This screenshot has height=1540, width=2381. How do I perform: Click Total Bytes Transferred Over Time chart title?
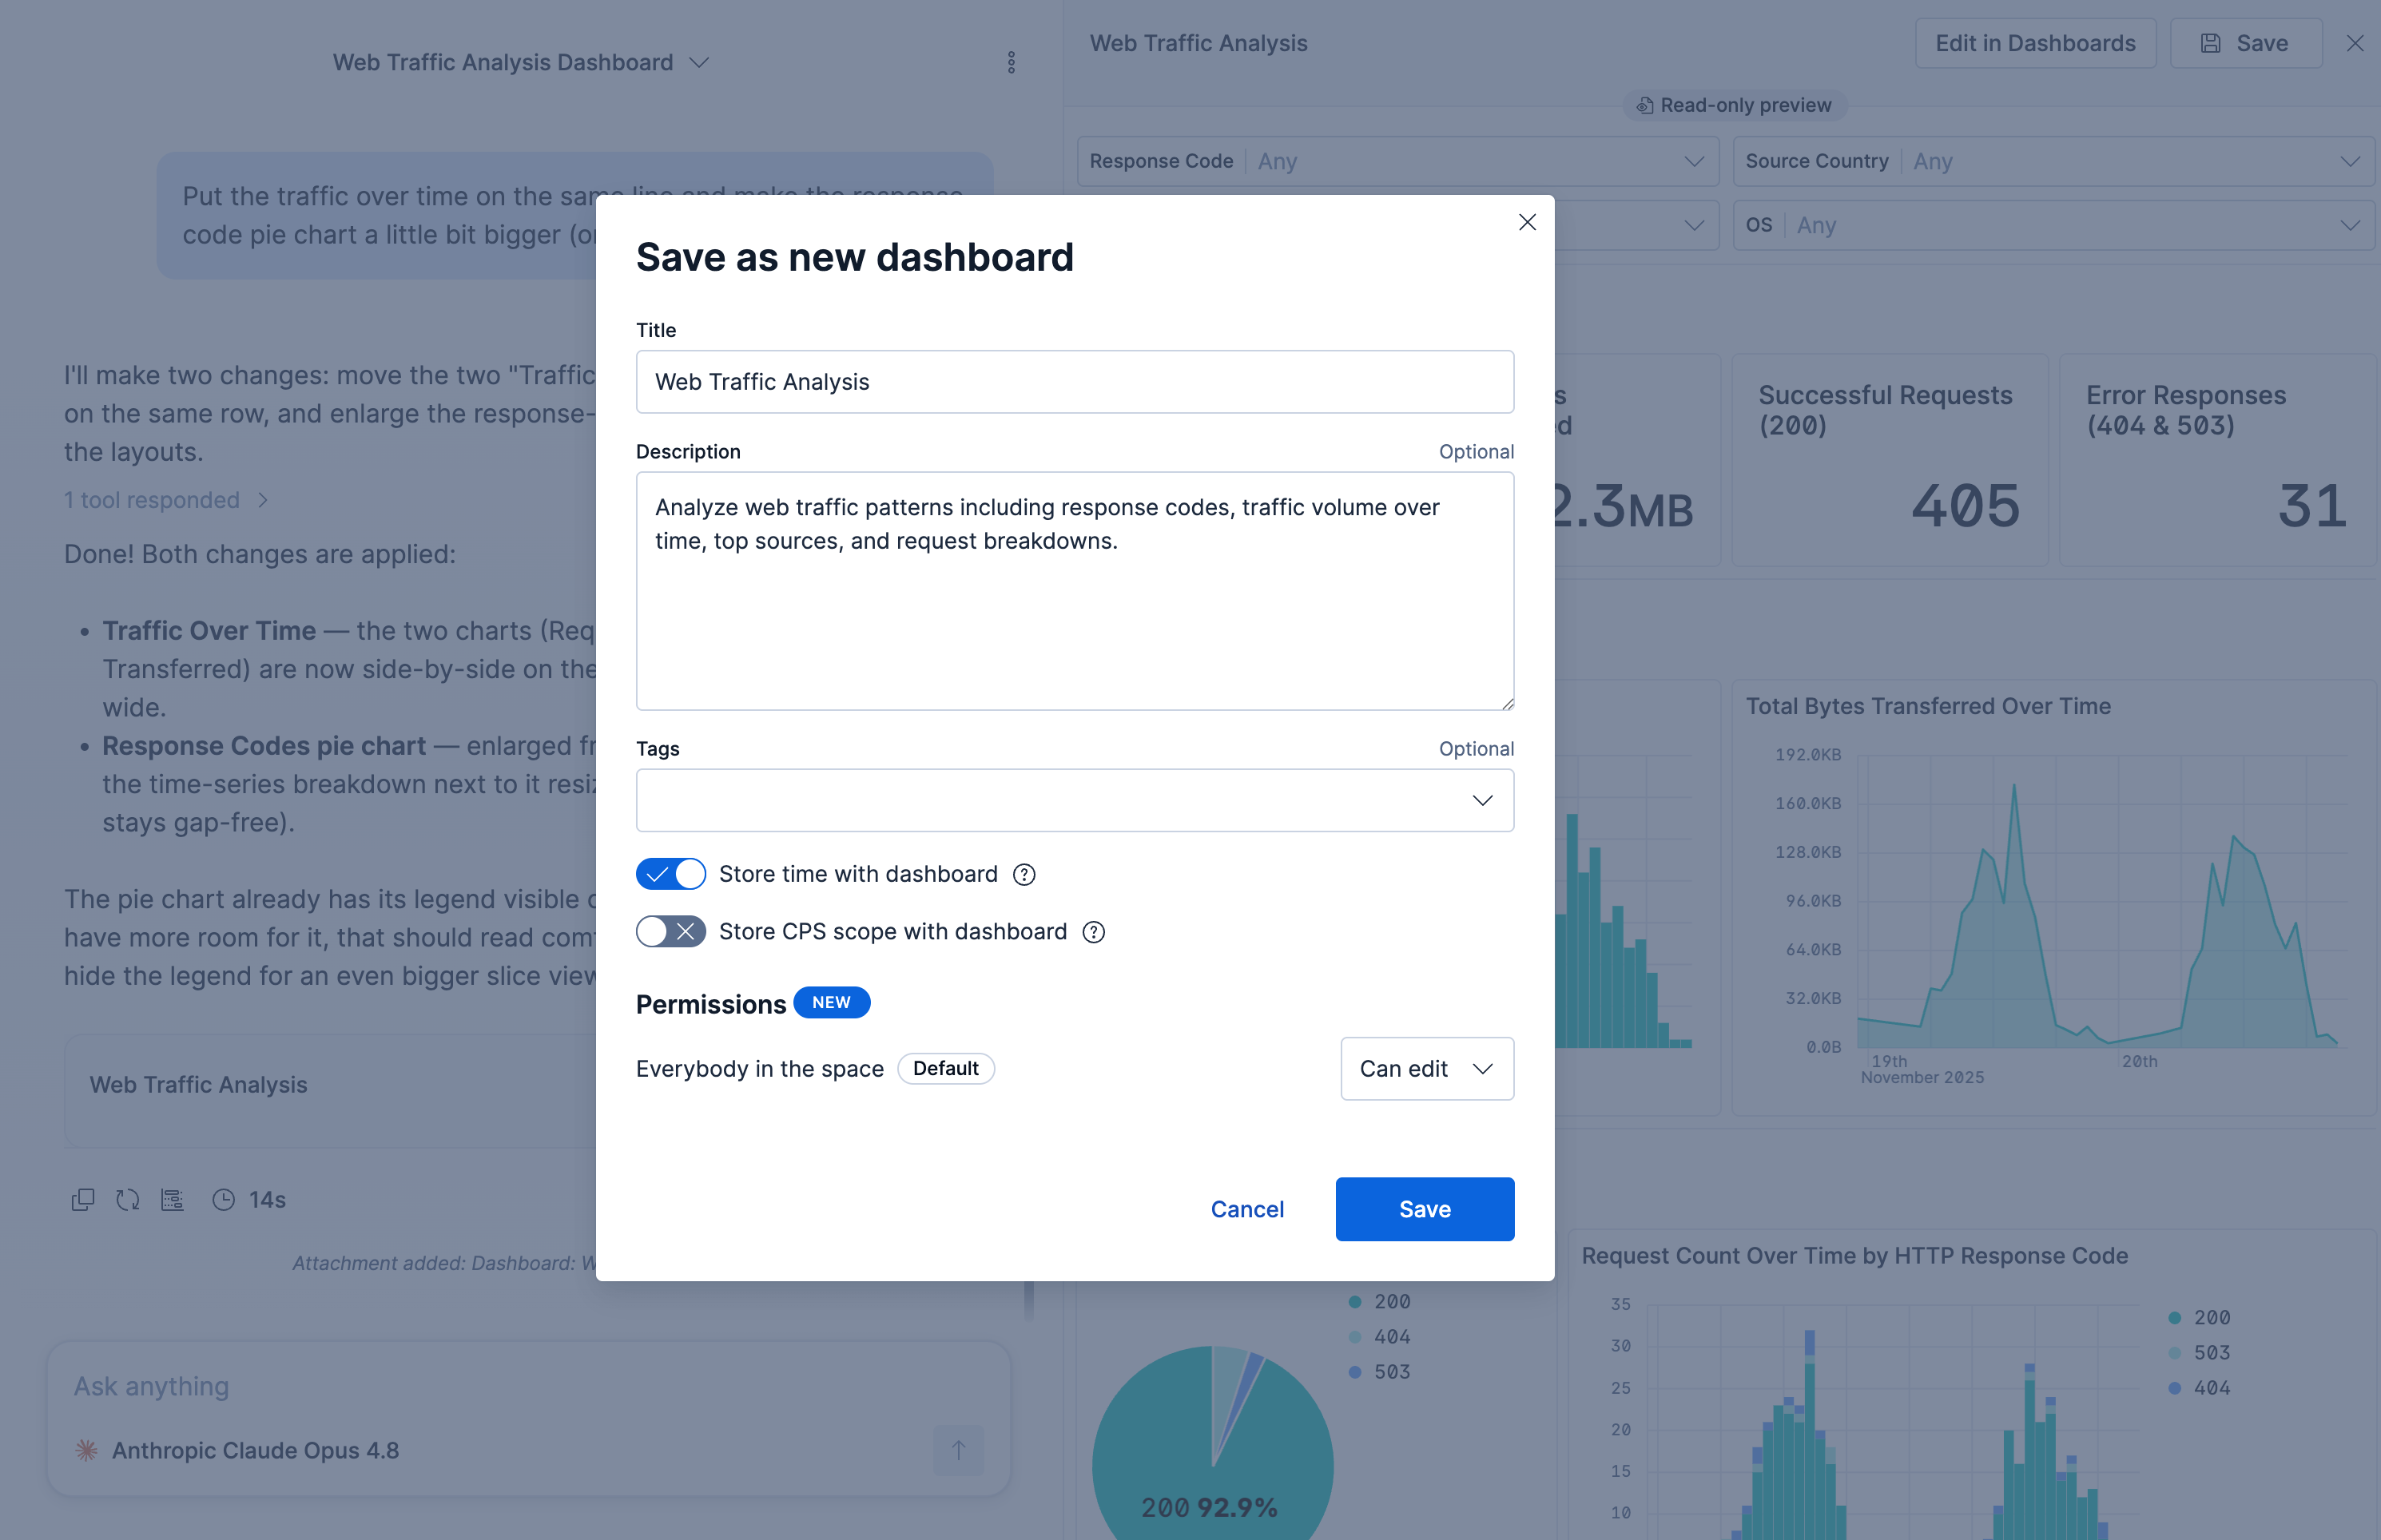coord(1928,706)
